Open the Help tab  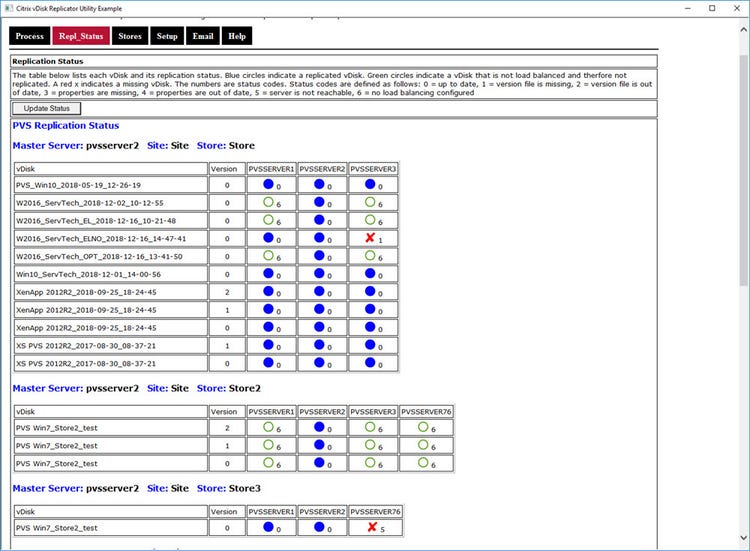tap(237, 36)
